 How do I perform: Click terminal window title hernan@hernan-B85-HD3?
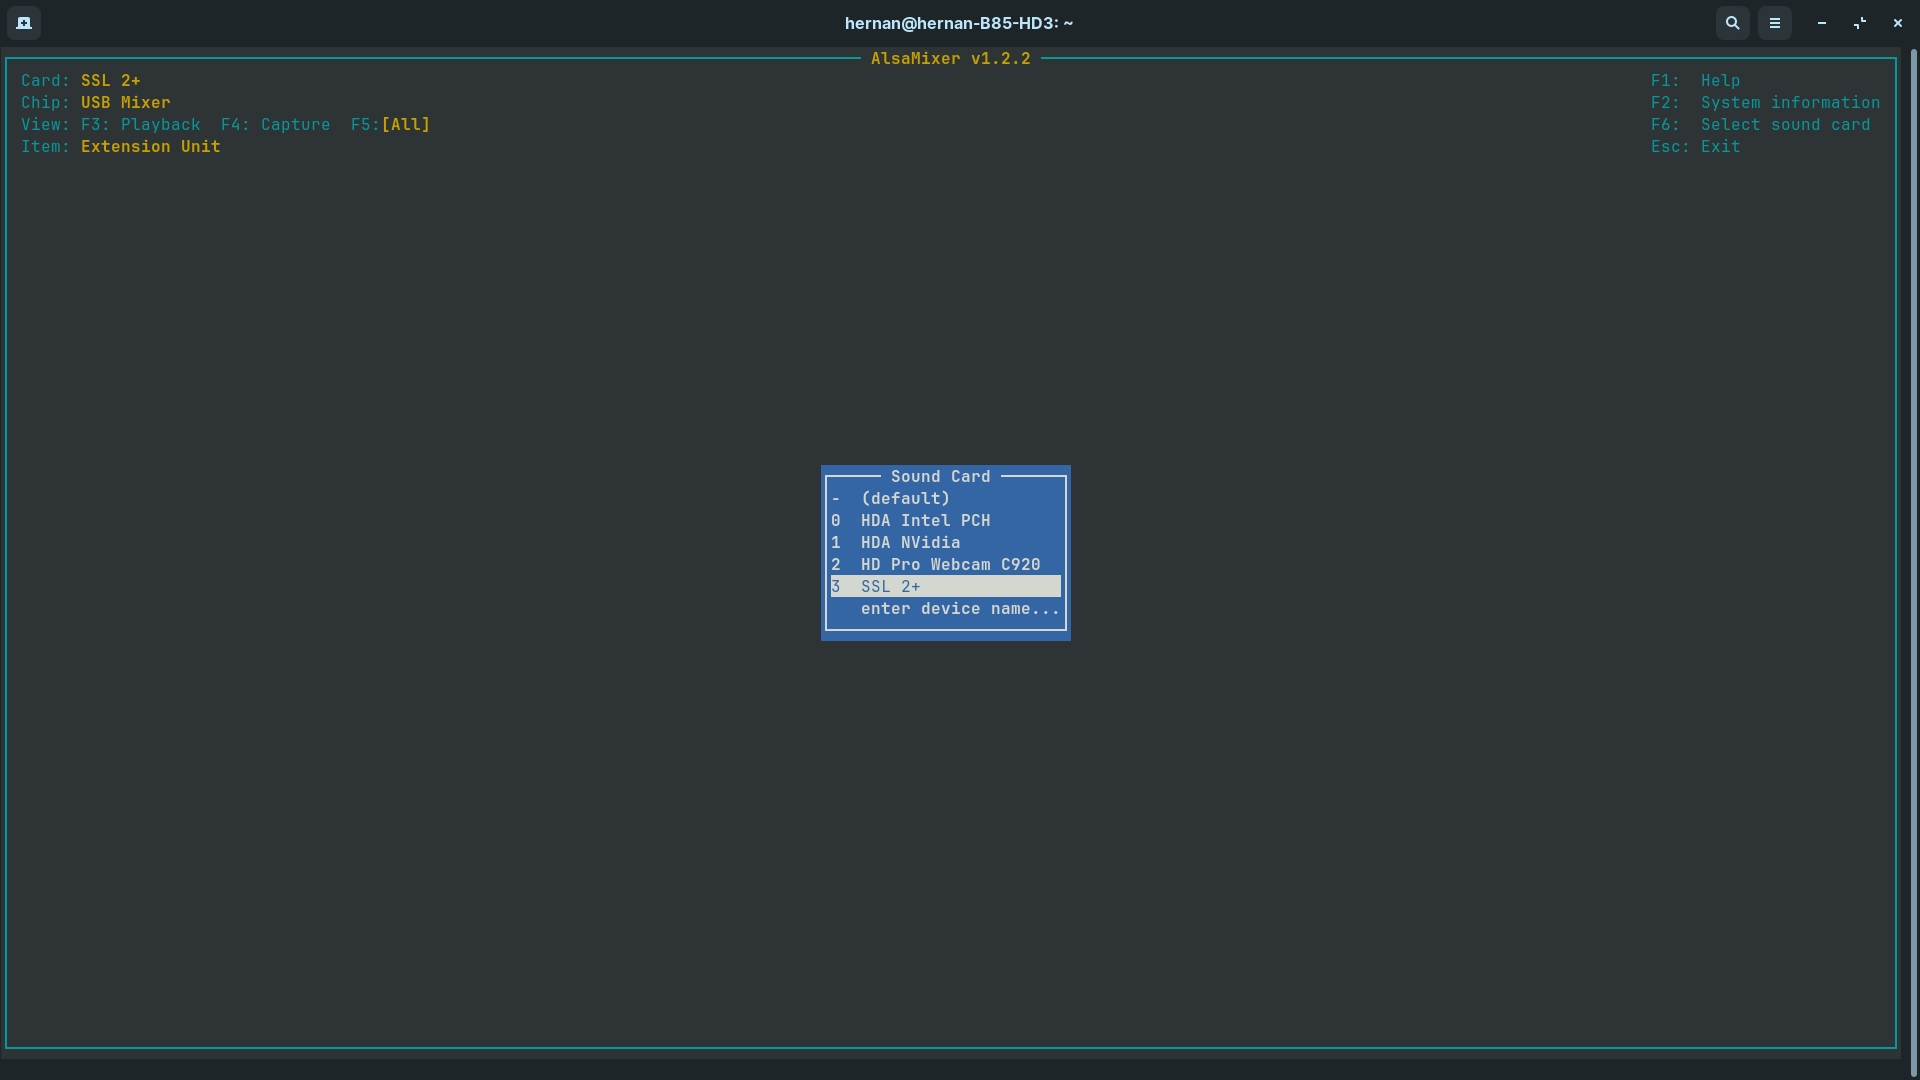click(959, 23)
